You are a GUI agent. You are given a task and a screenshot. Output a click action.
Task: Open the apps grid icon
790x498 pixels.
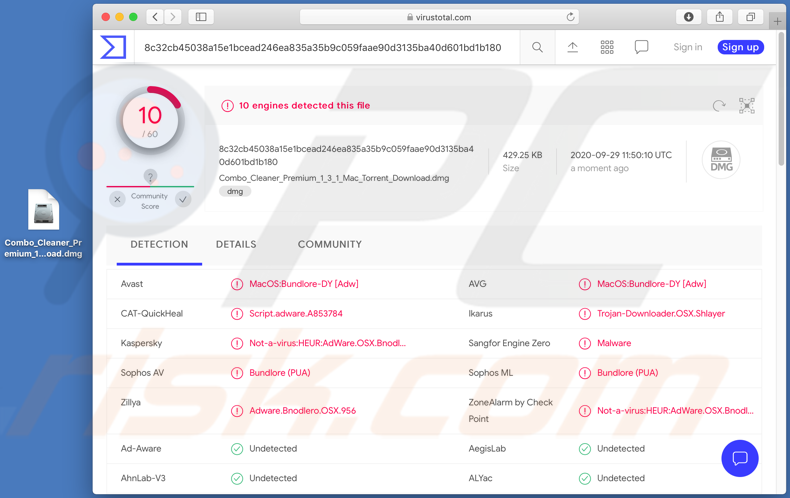pyautogui.click(x=607, y=47)
